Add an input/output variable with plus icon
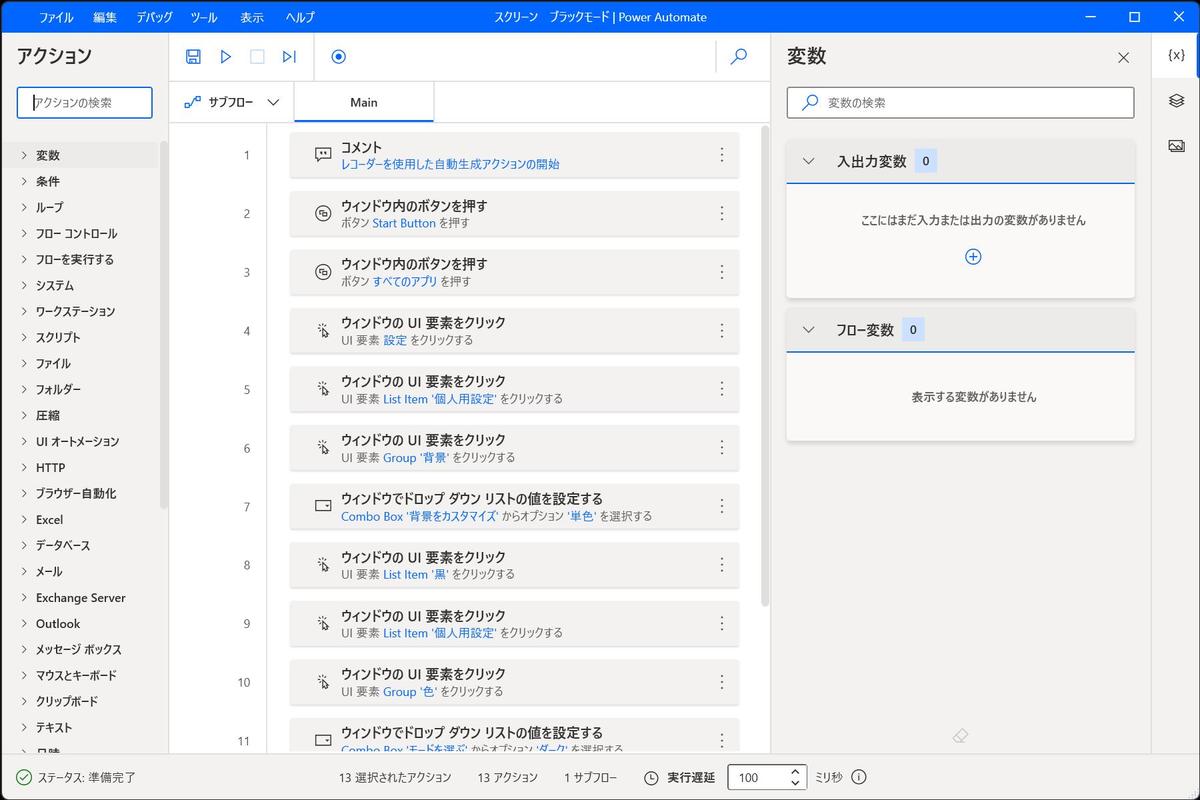This screenshot has height=800, width=1200. (x=973, y=257)
